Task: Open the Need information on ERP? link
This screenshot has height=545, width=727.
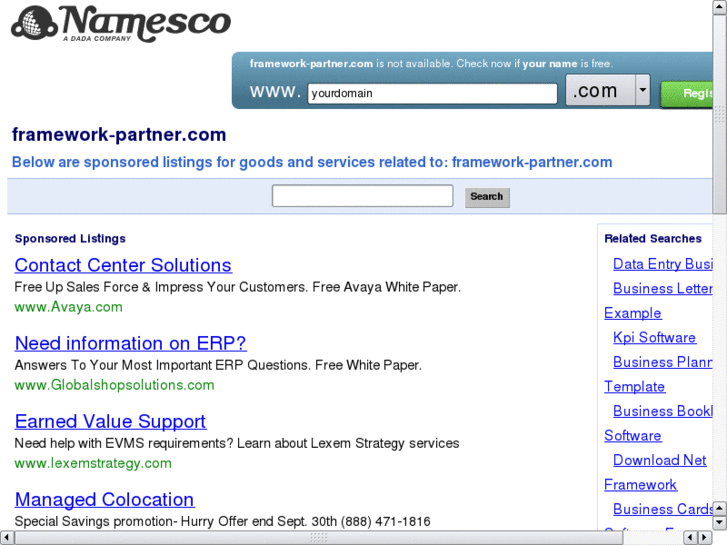Action: (130, 344)
